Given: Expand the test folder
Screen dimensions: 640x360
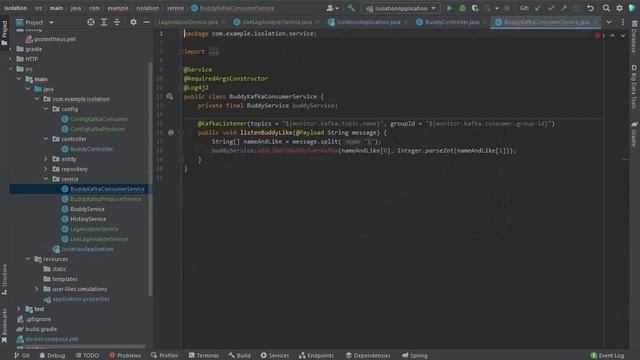Looking at the screenshot, I should click(19, 309).
